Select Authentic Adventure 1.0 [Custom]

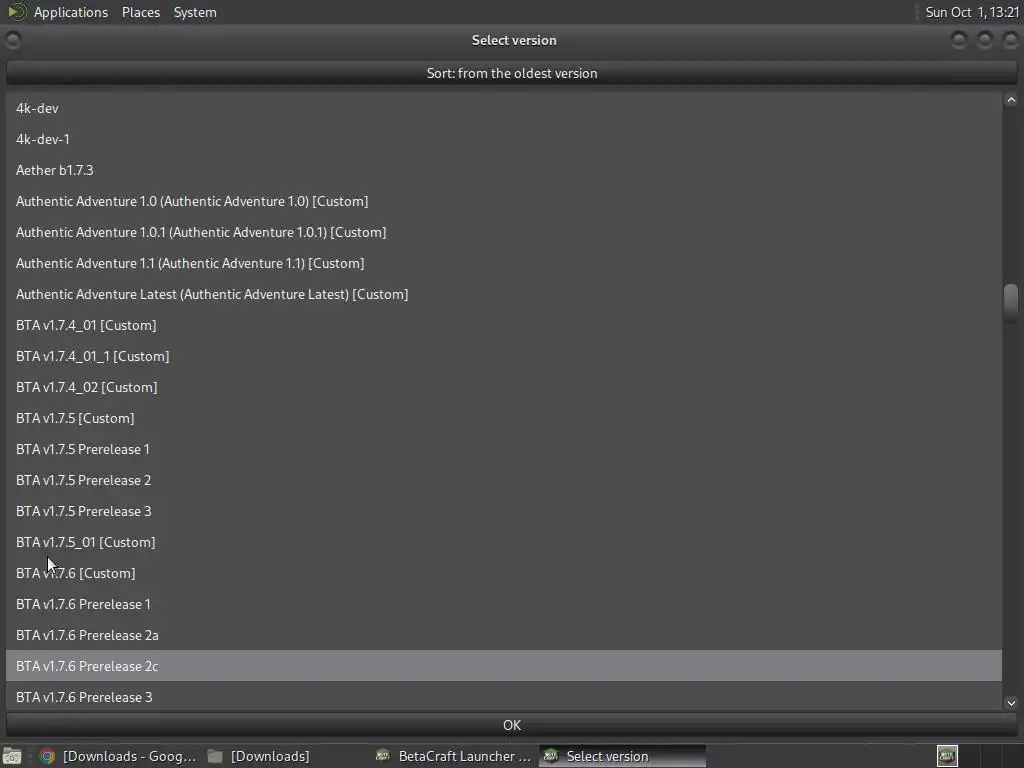click(x=504, y=201)
